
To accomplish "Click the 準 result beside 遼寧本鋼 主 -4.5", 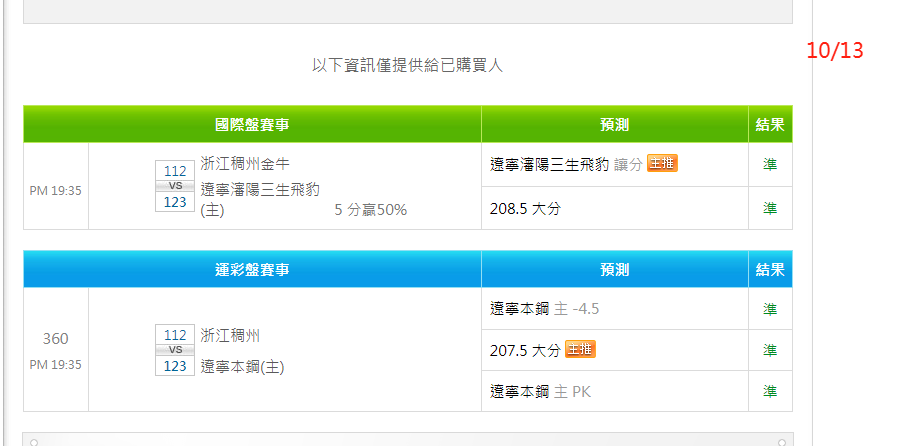I will [x=770, y=309].
